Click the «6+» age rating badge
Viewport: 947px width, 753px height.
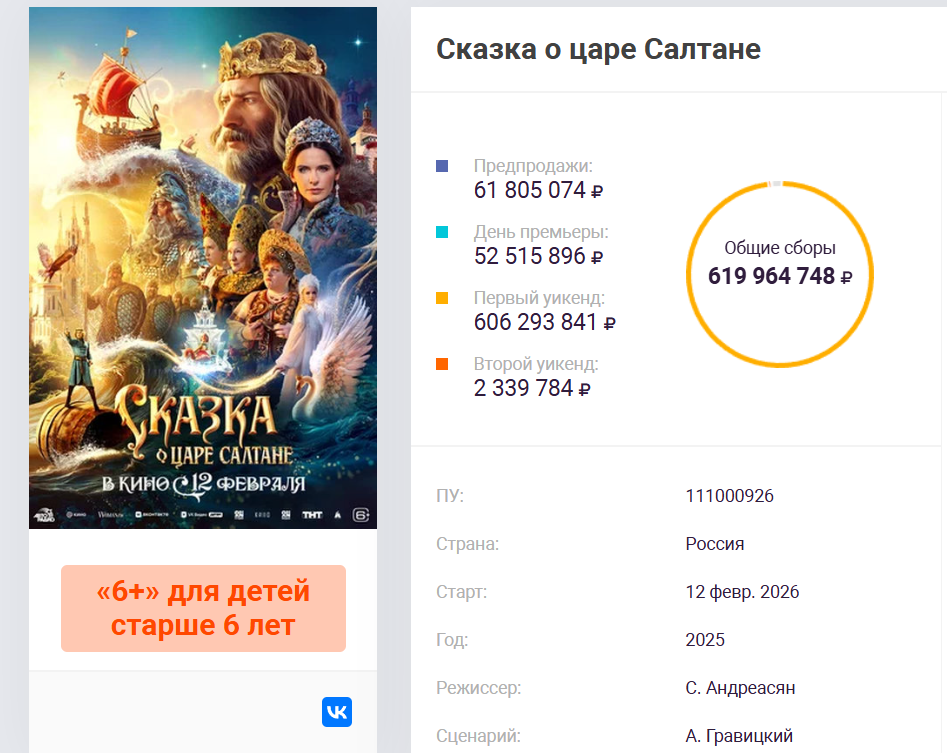coord(203,608)
